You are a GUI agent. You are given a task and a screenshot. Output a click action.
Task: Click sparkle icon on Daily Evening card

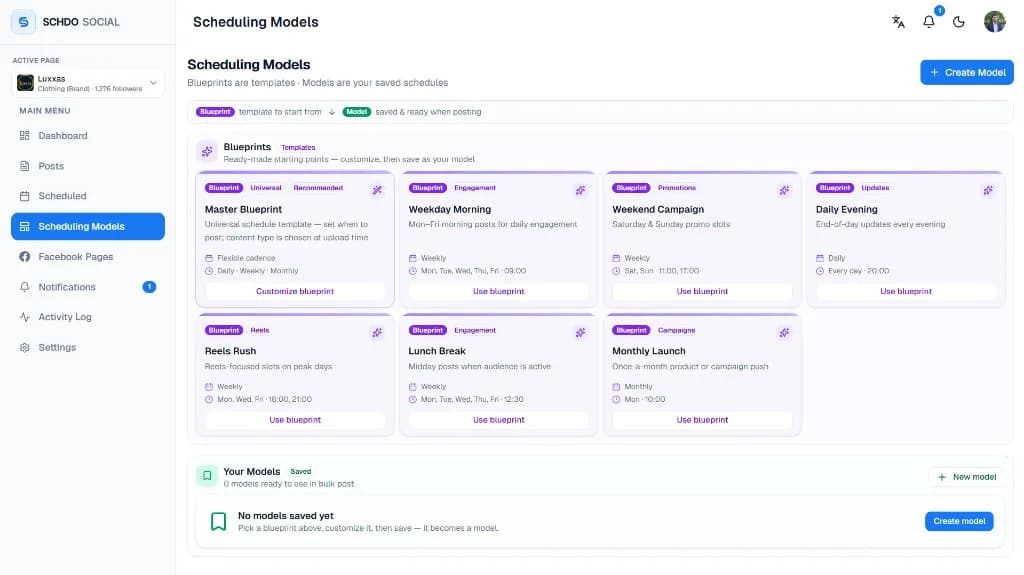click(x=988, y=191)
